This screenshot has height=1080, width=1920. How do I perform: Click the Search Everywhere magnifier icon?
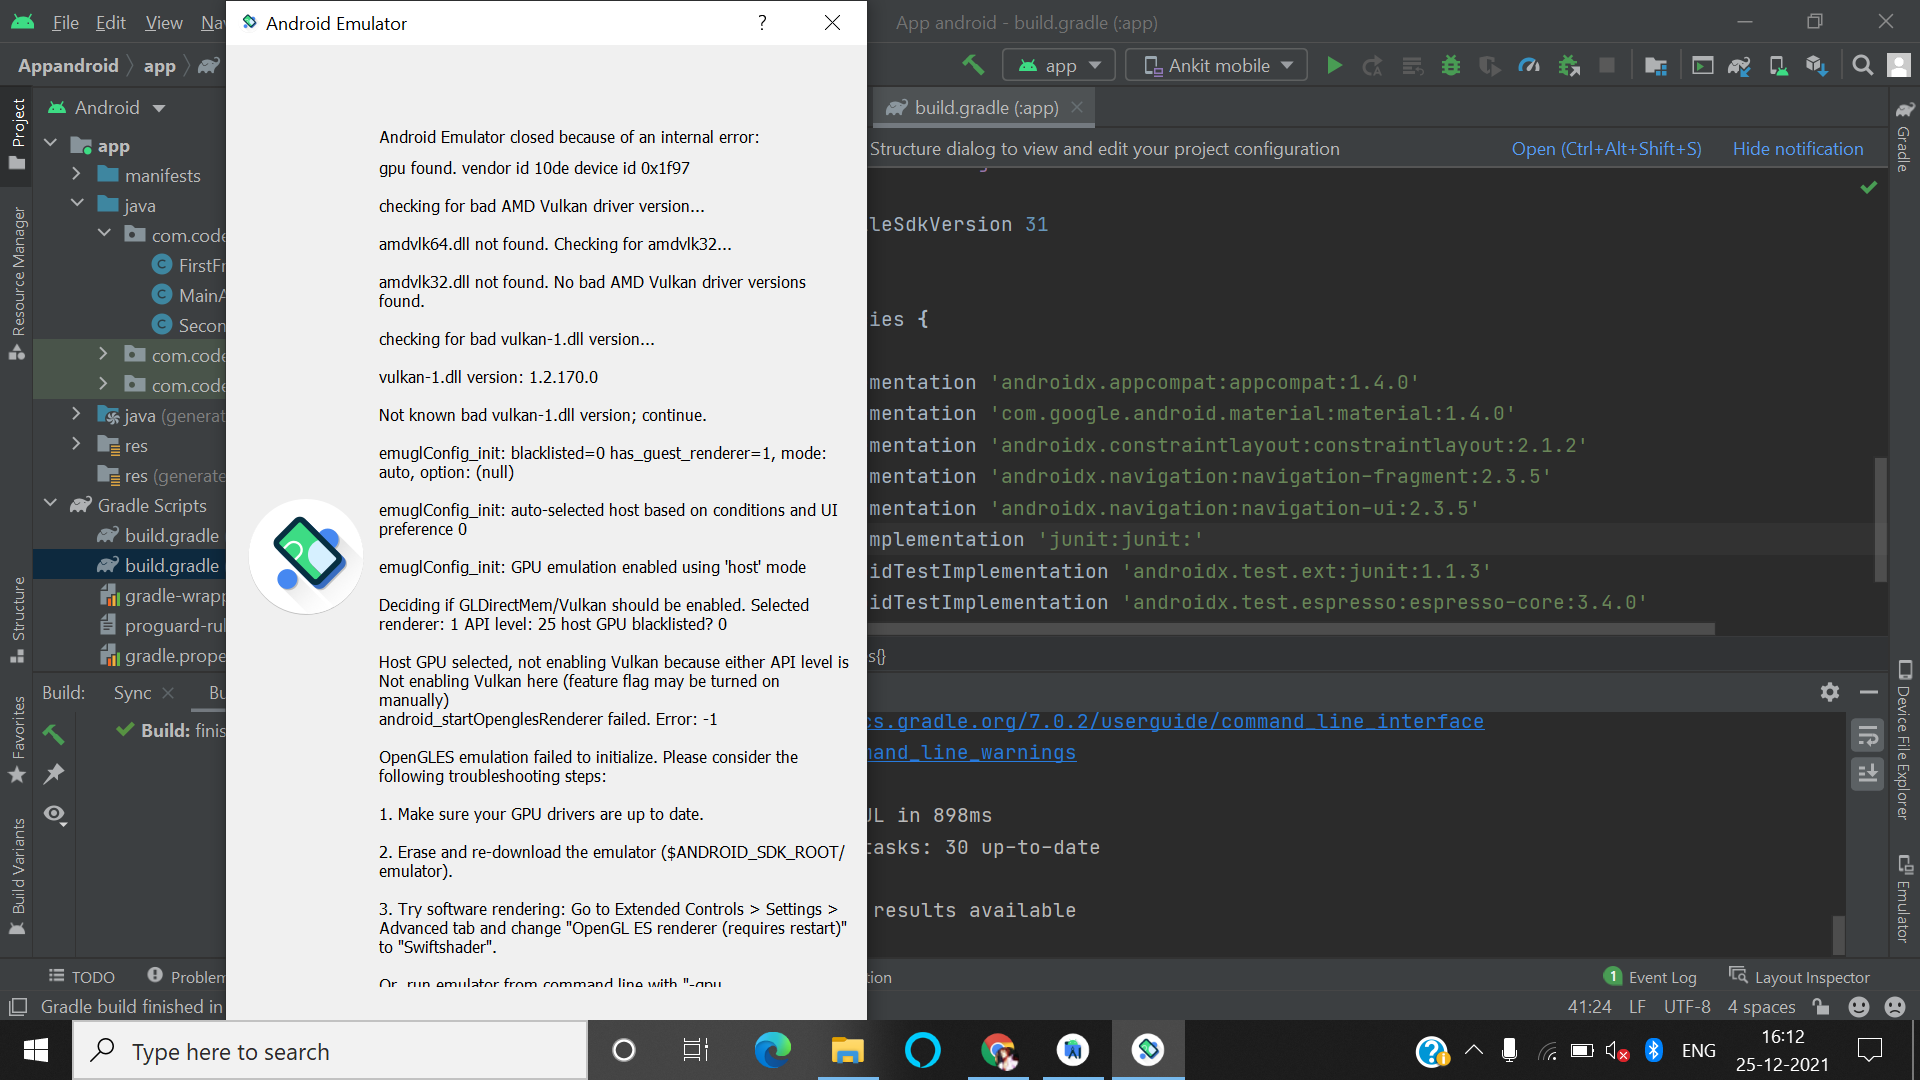click(1862, 66)
